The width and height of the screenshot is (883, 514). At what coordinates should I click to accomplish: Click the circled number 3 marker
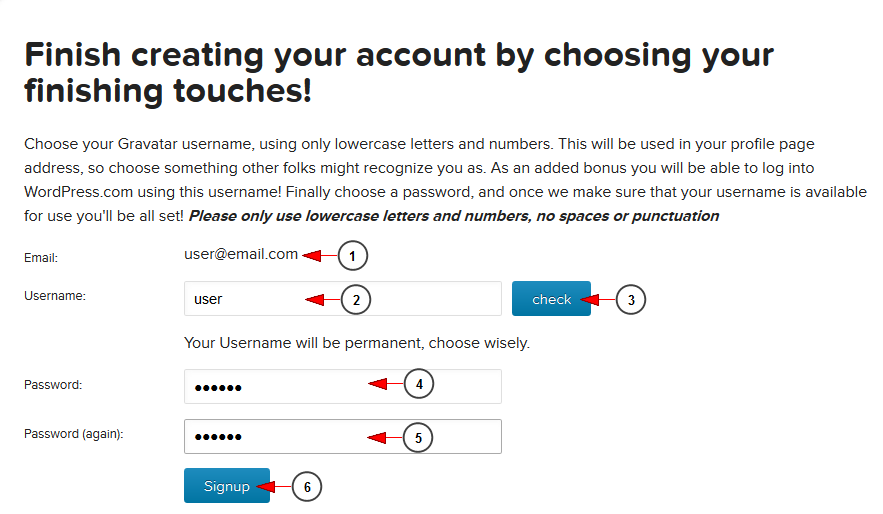click(631, 300)
